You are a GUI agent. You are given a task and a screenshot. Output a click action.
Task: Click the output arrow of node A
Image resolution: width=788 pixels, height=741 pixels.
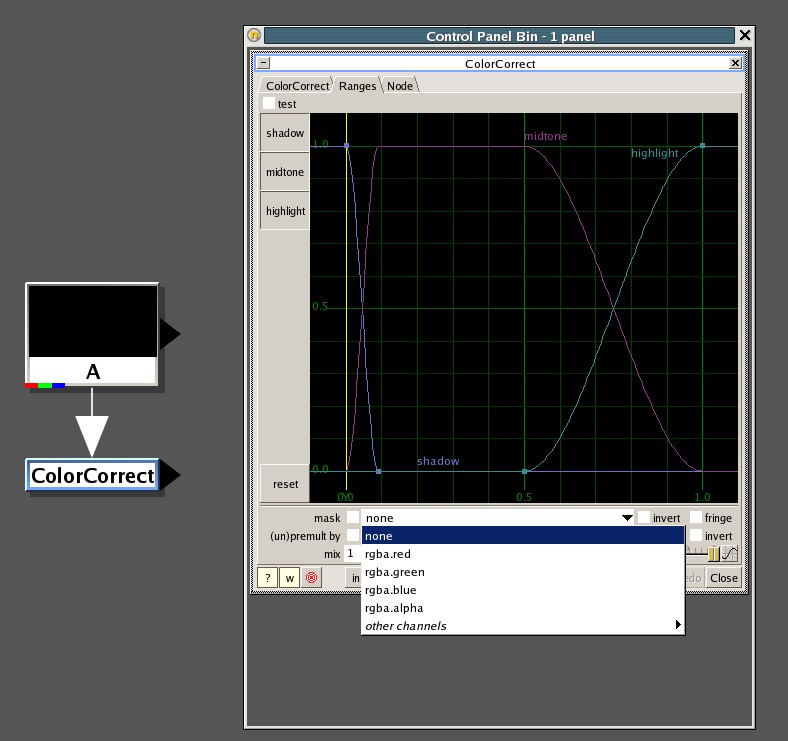point(169,334)
